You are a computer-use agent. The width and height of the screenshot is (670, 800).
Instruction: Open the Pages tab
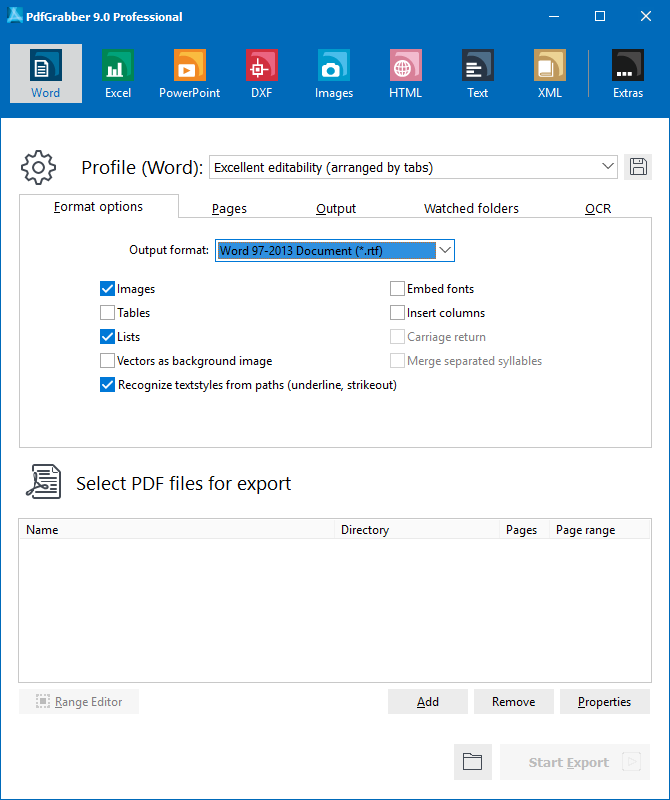tap(229, 209)
